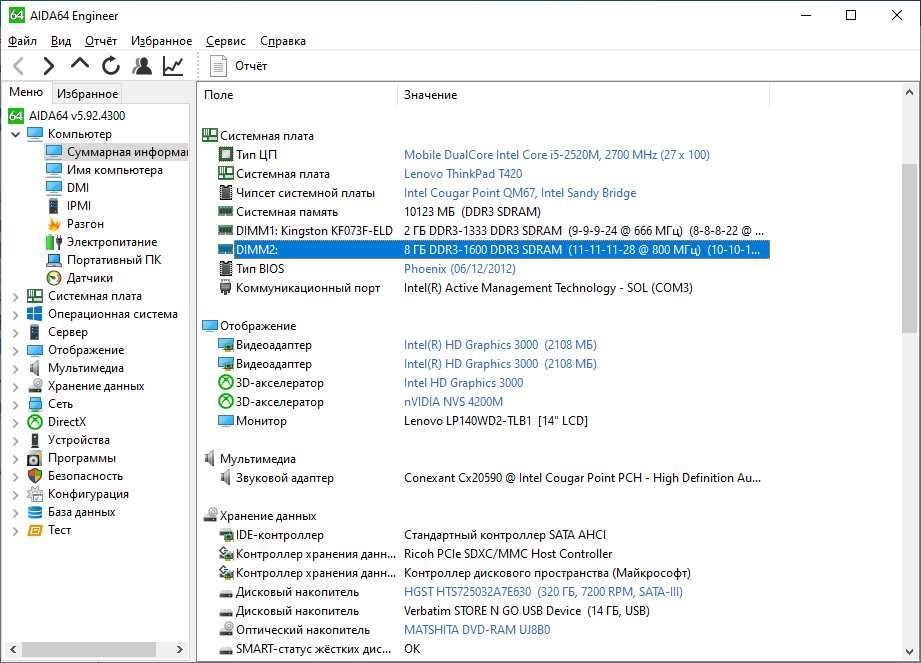Screen dimensions: 921x663
Task: Expand the Сервер tree node
Action: click(x=16, y=332)
